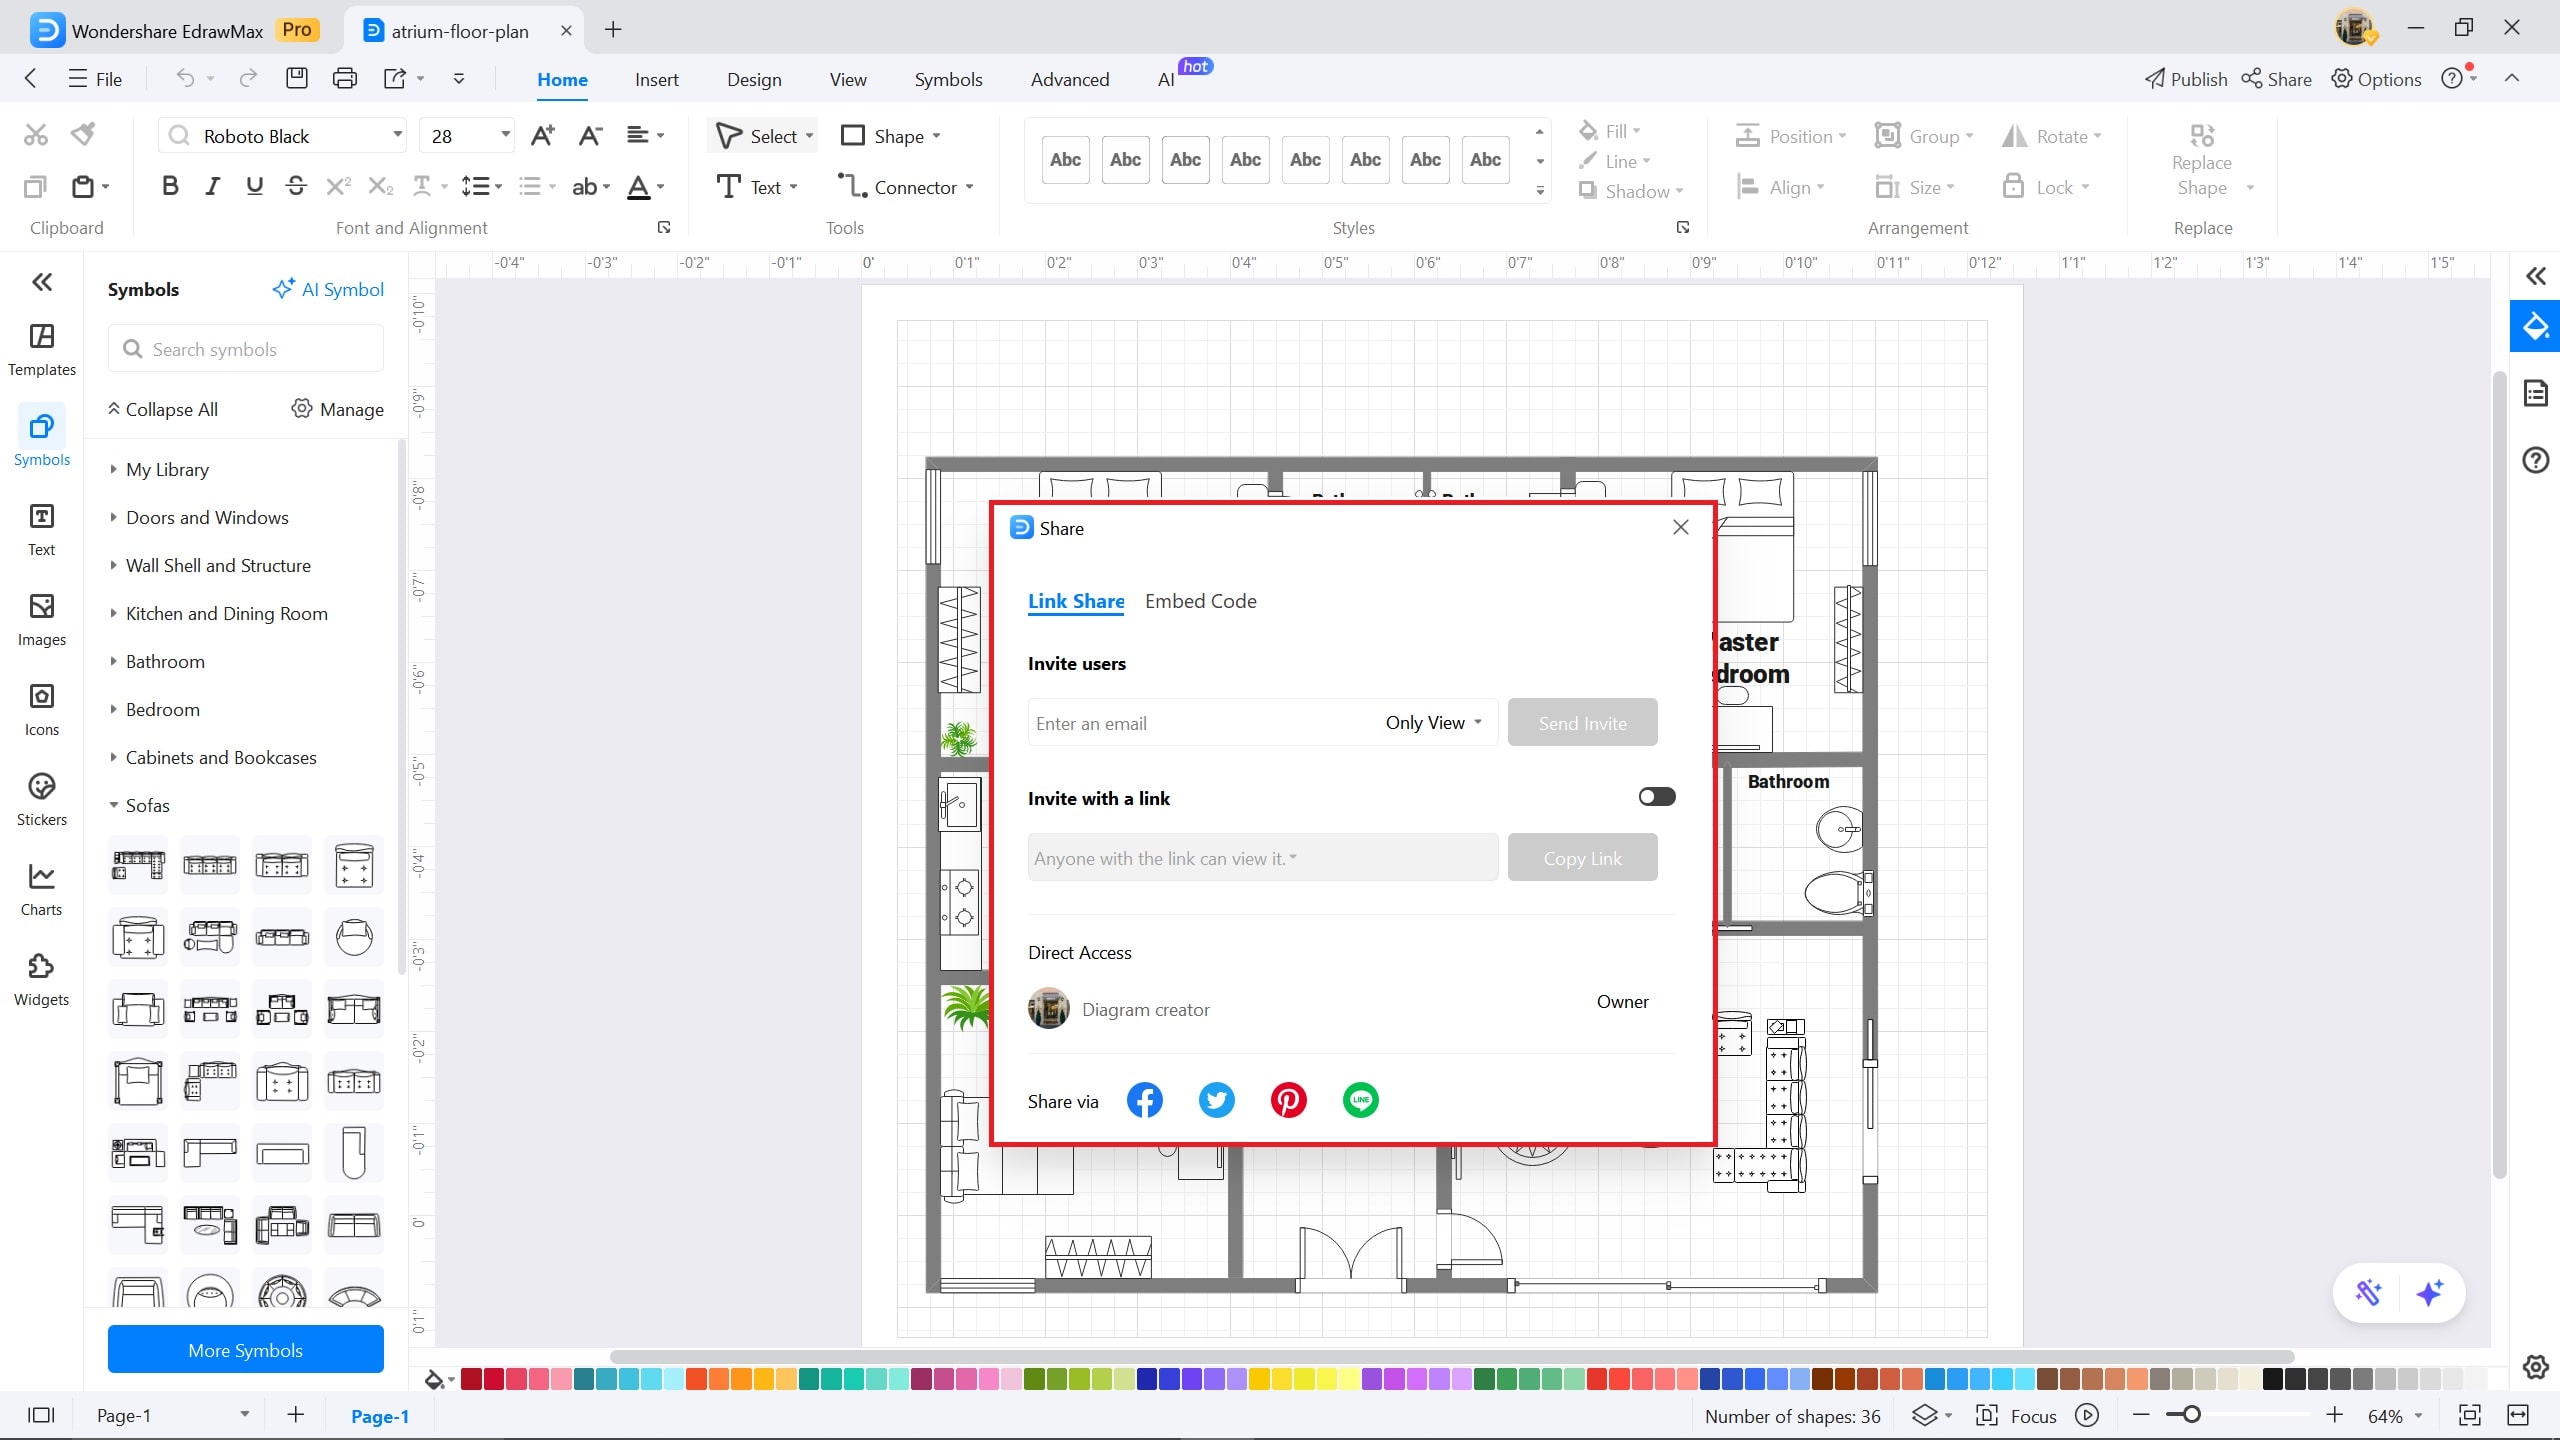Screen dimensions: 2560x1440
Task: Share via Pinterest
Action: coord(1288,1100)
